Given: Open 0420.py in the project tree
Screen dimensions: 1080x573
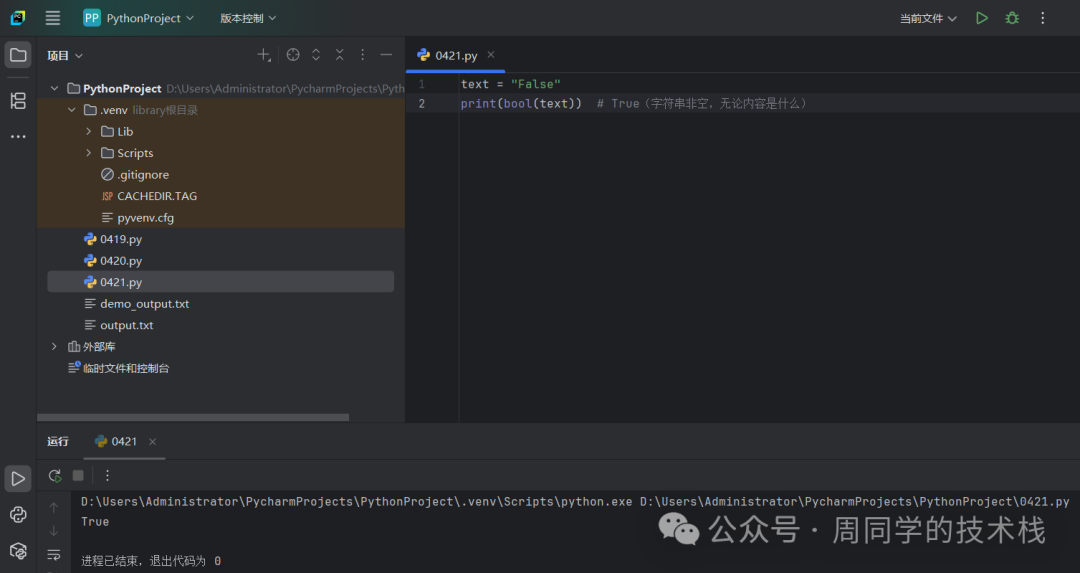Looking at the screenshot, I should pyautogui.click(x=113, y=260).
